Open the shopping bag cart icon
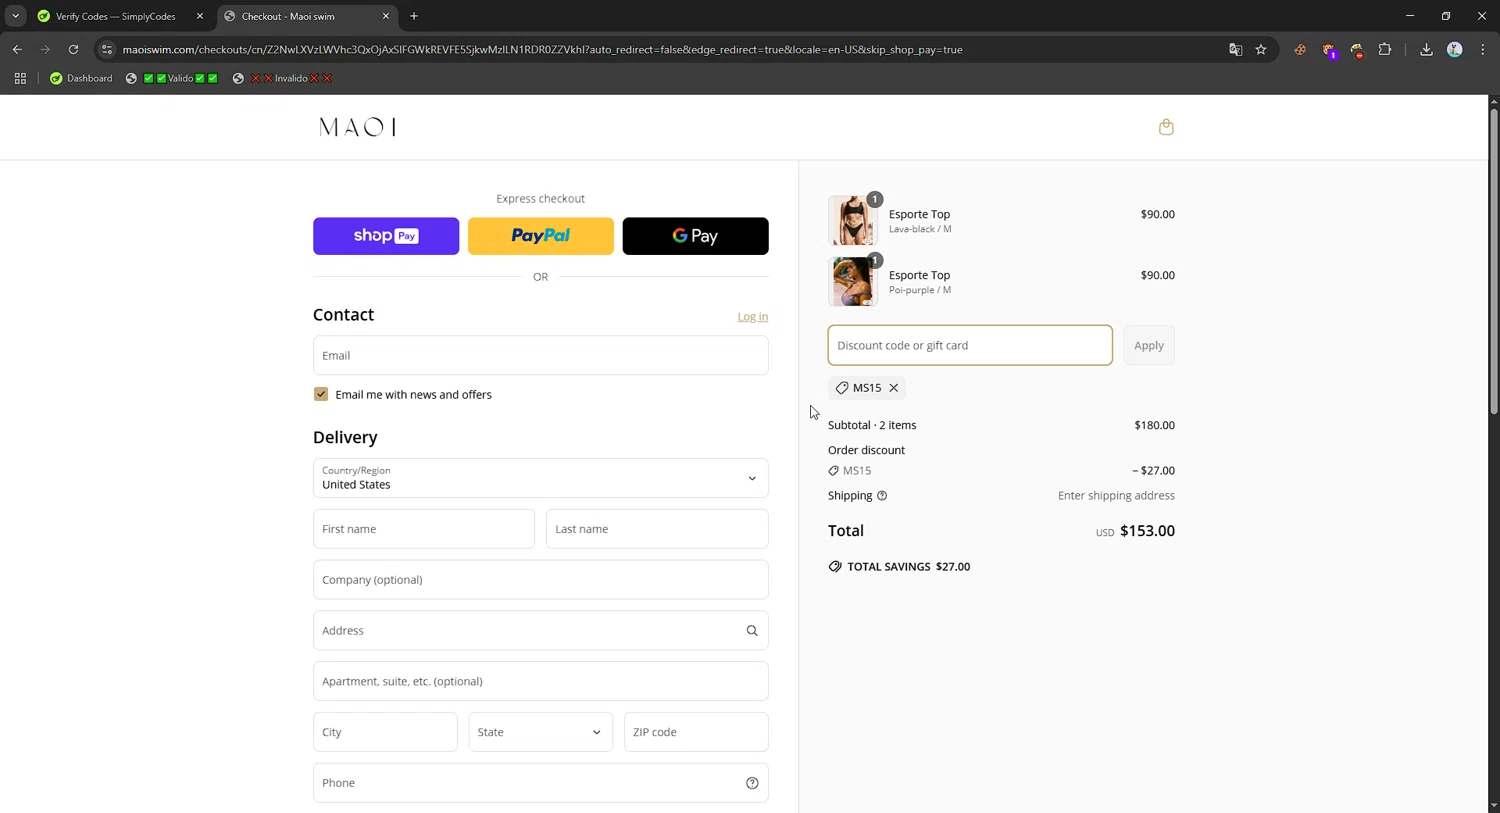The width and height of the screenshot is (1500, 813). (1166, 127)
